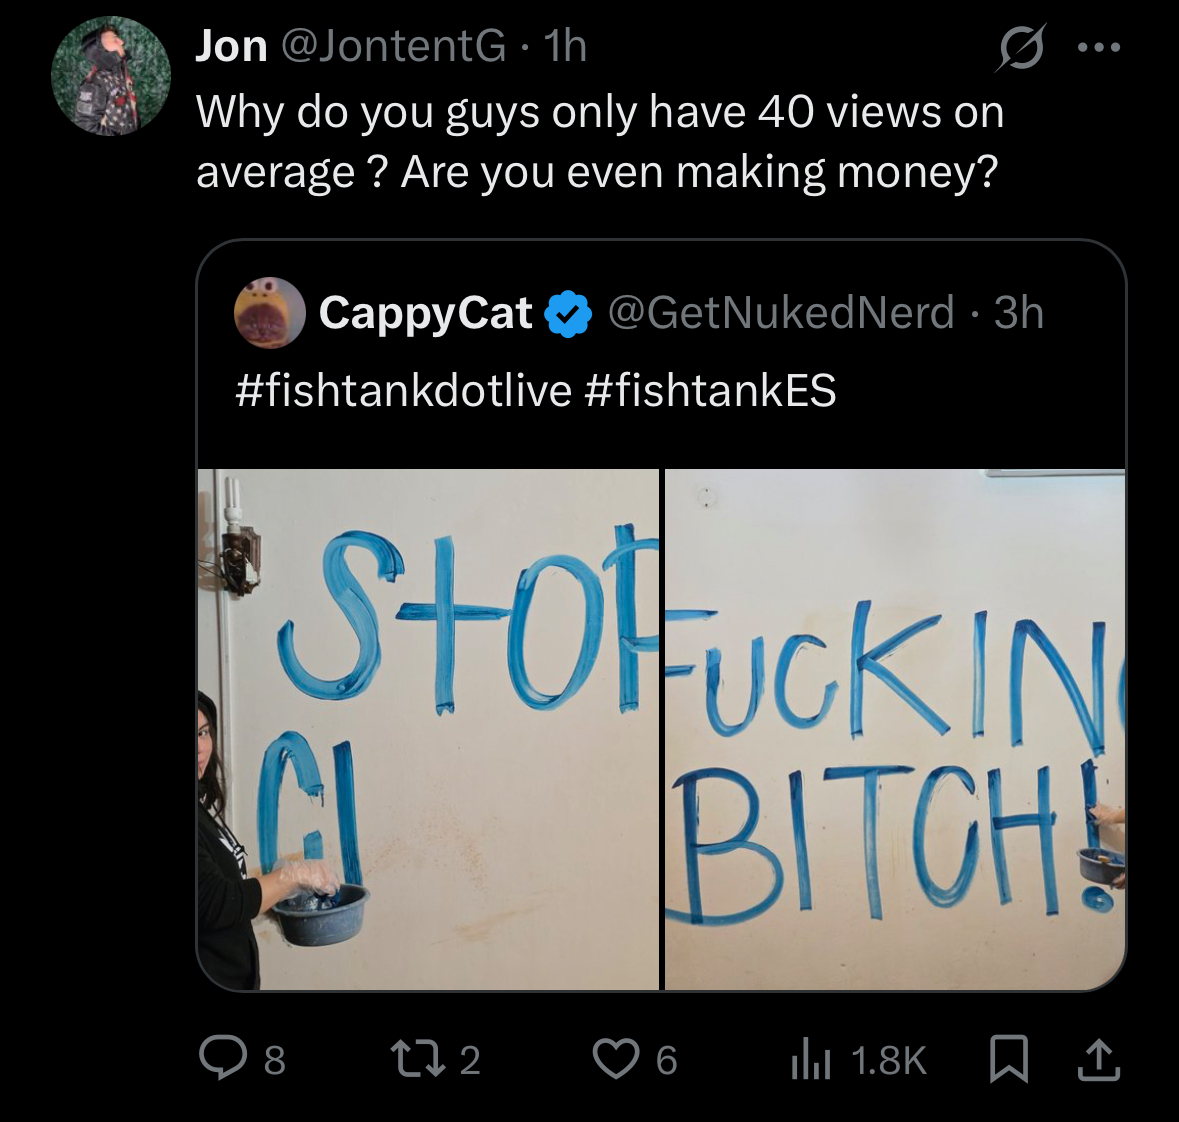Screen dimensions: 1179x1122
Task: Open the @GetNukedNerd handle
Action: [781, 314]
